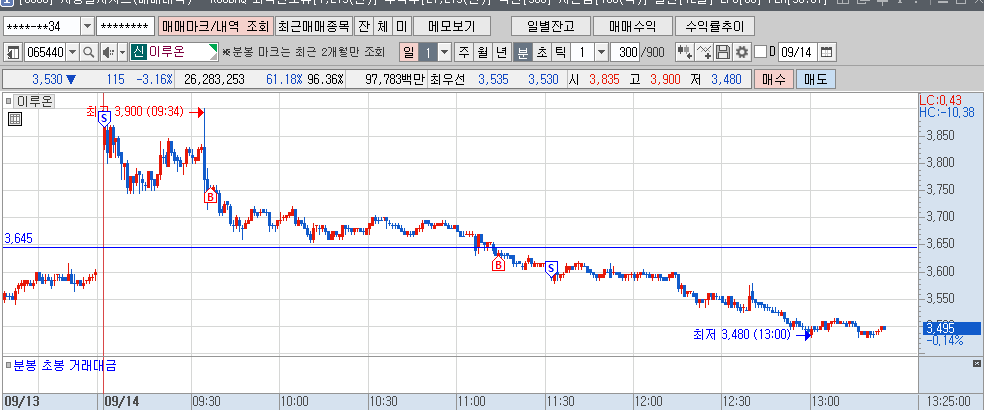Viewport: 984px width, 410px height.
Task: Select the 초 second period button
Action: pyautogui.click(x=540, y=52)
